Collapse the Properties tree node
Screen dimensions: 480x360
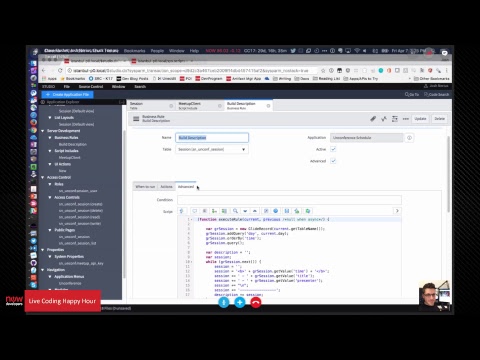point(42,250)
